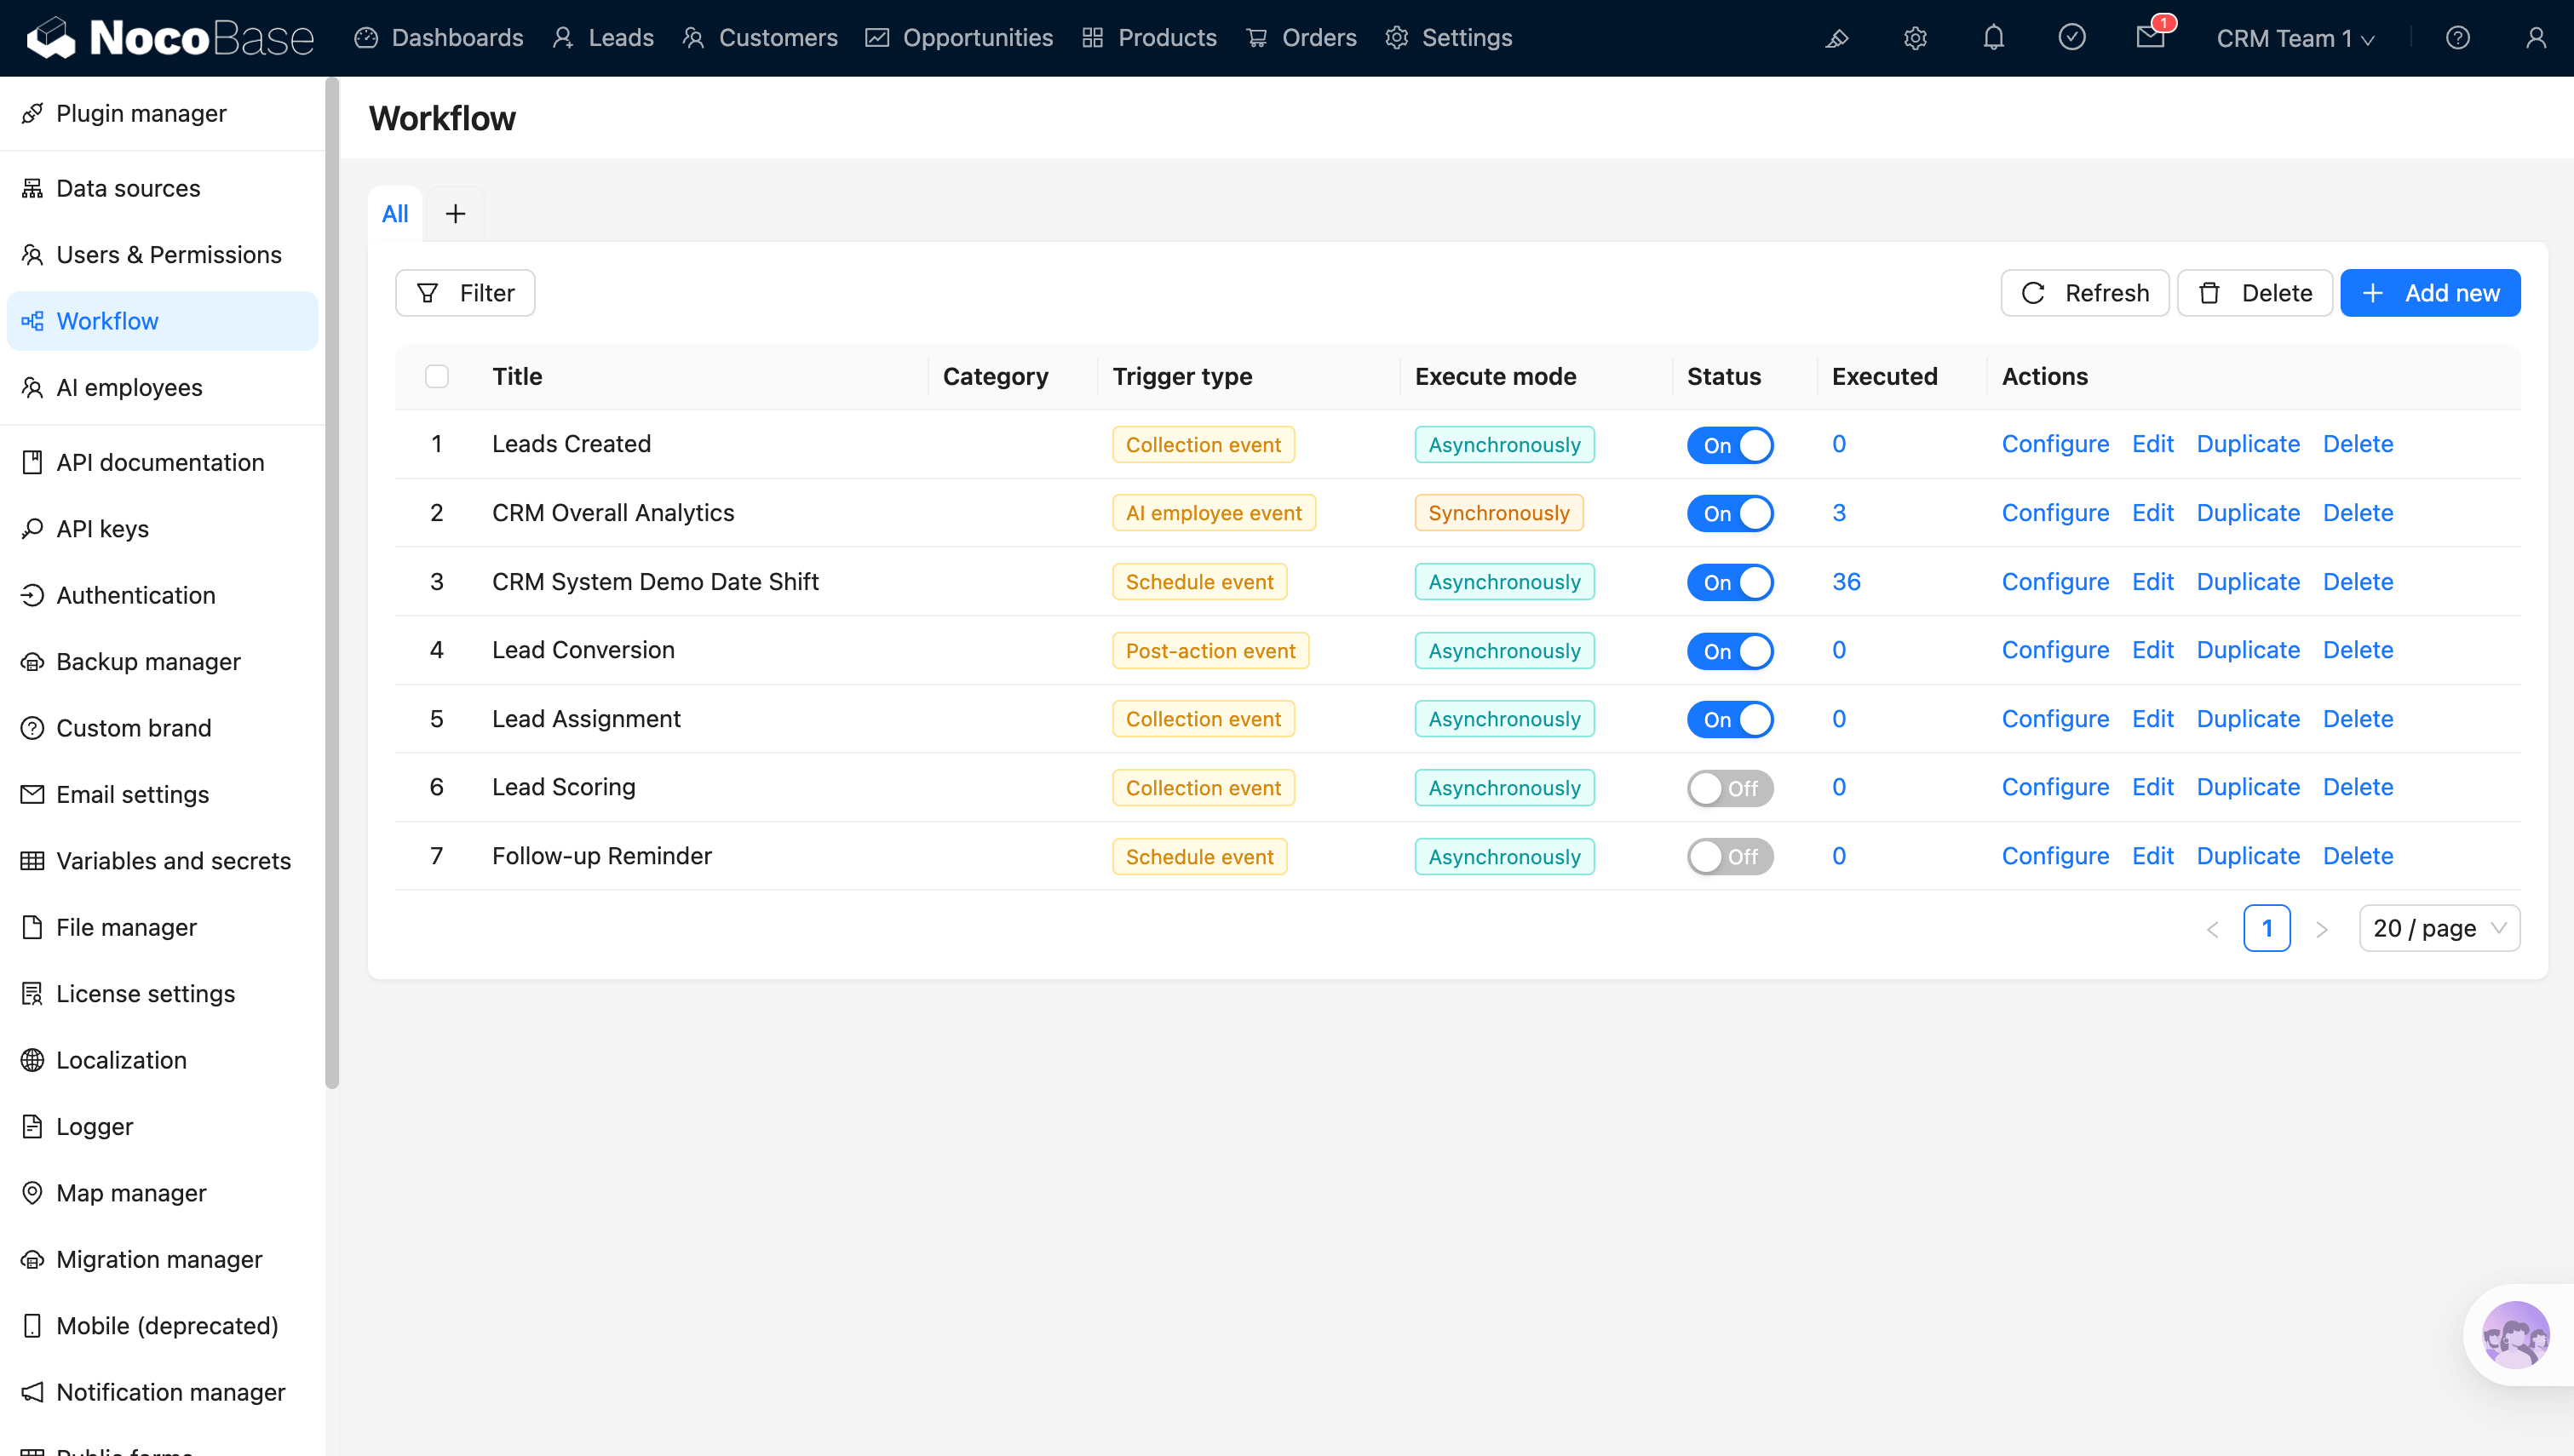
Task: Click the help question mark icon
Action: pyautogui.click(x=2458, y=38)
